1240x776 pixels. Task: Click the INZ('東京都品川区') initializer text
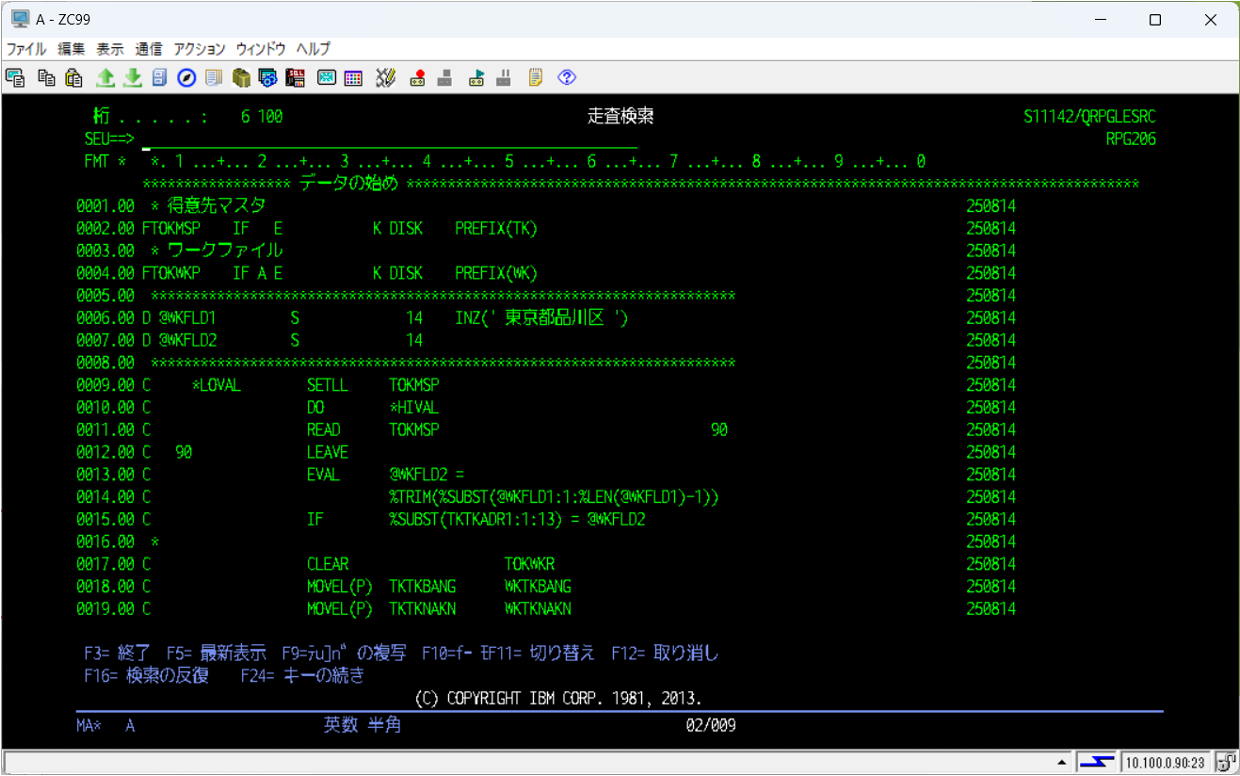click(x=541, y=318)
